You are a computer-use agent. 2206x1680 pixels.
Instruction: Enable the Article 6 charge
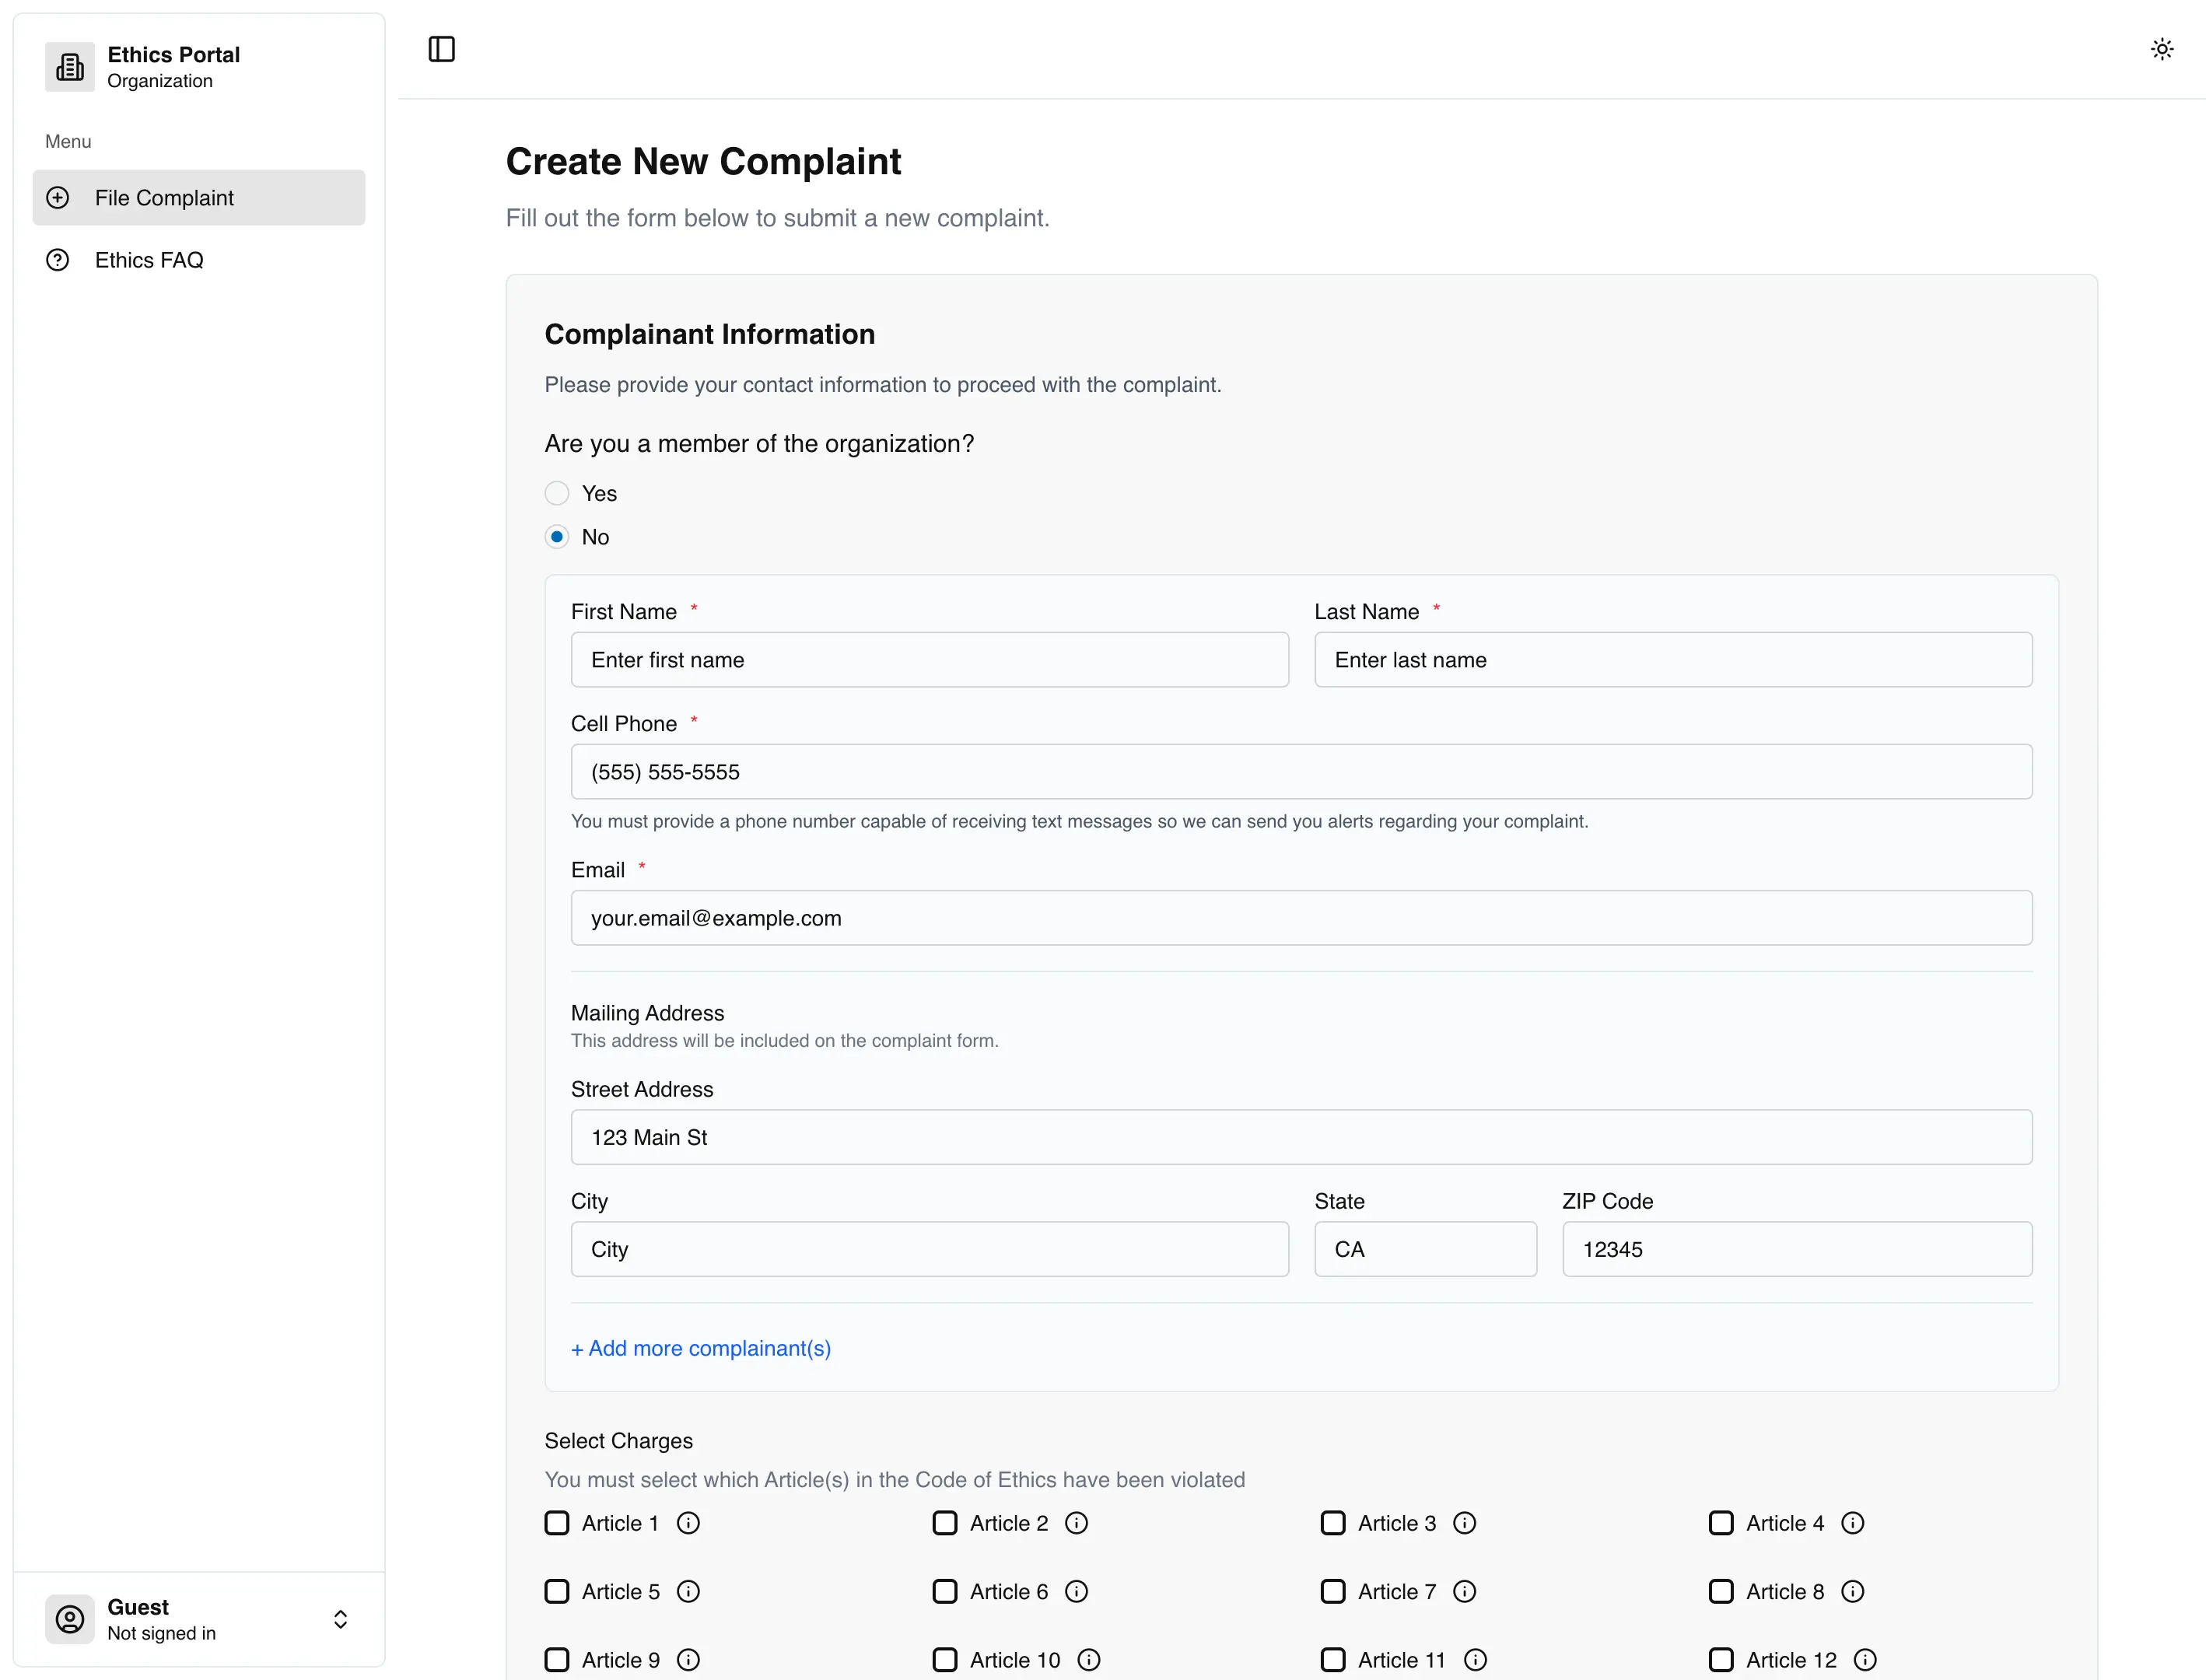click(x=945, y=1591)
